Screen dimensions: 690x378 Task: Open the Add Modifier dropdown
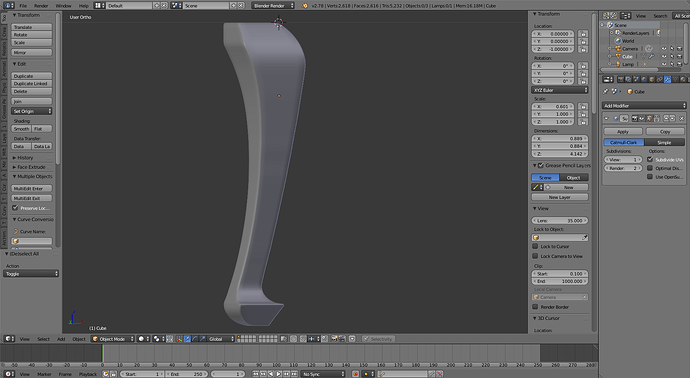644,106
